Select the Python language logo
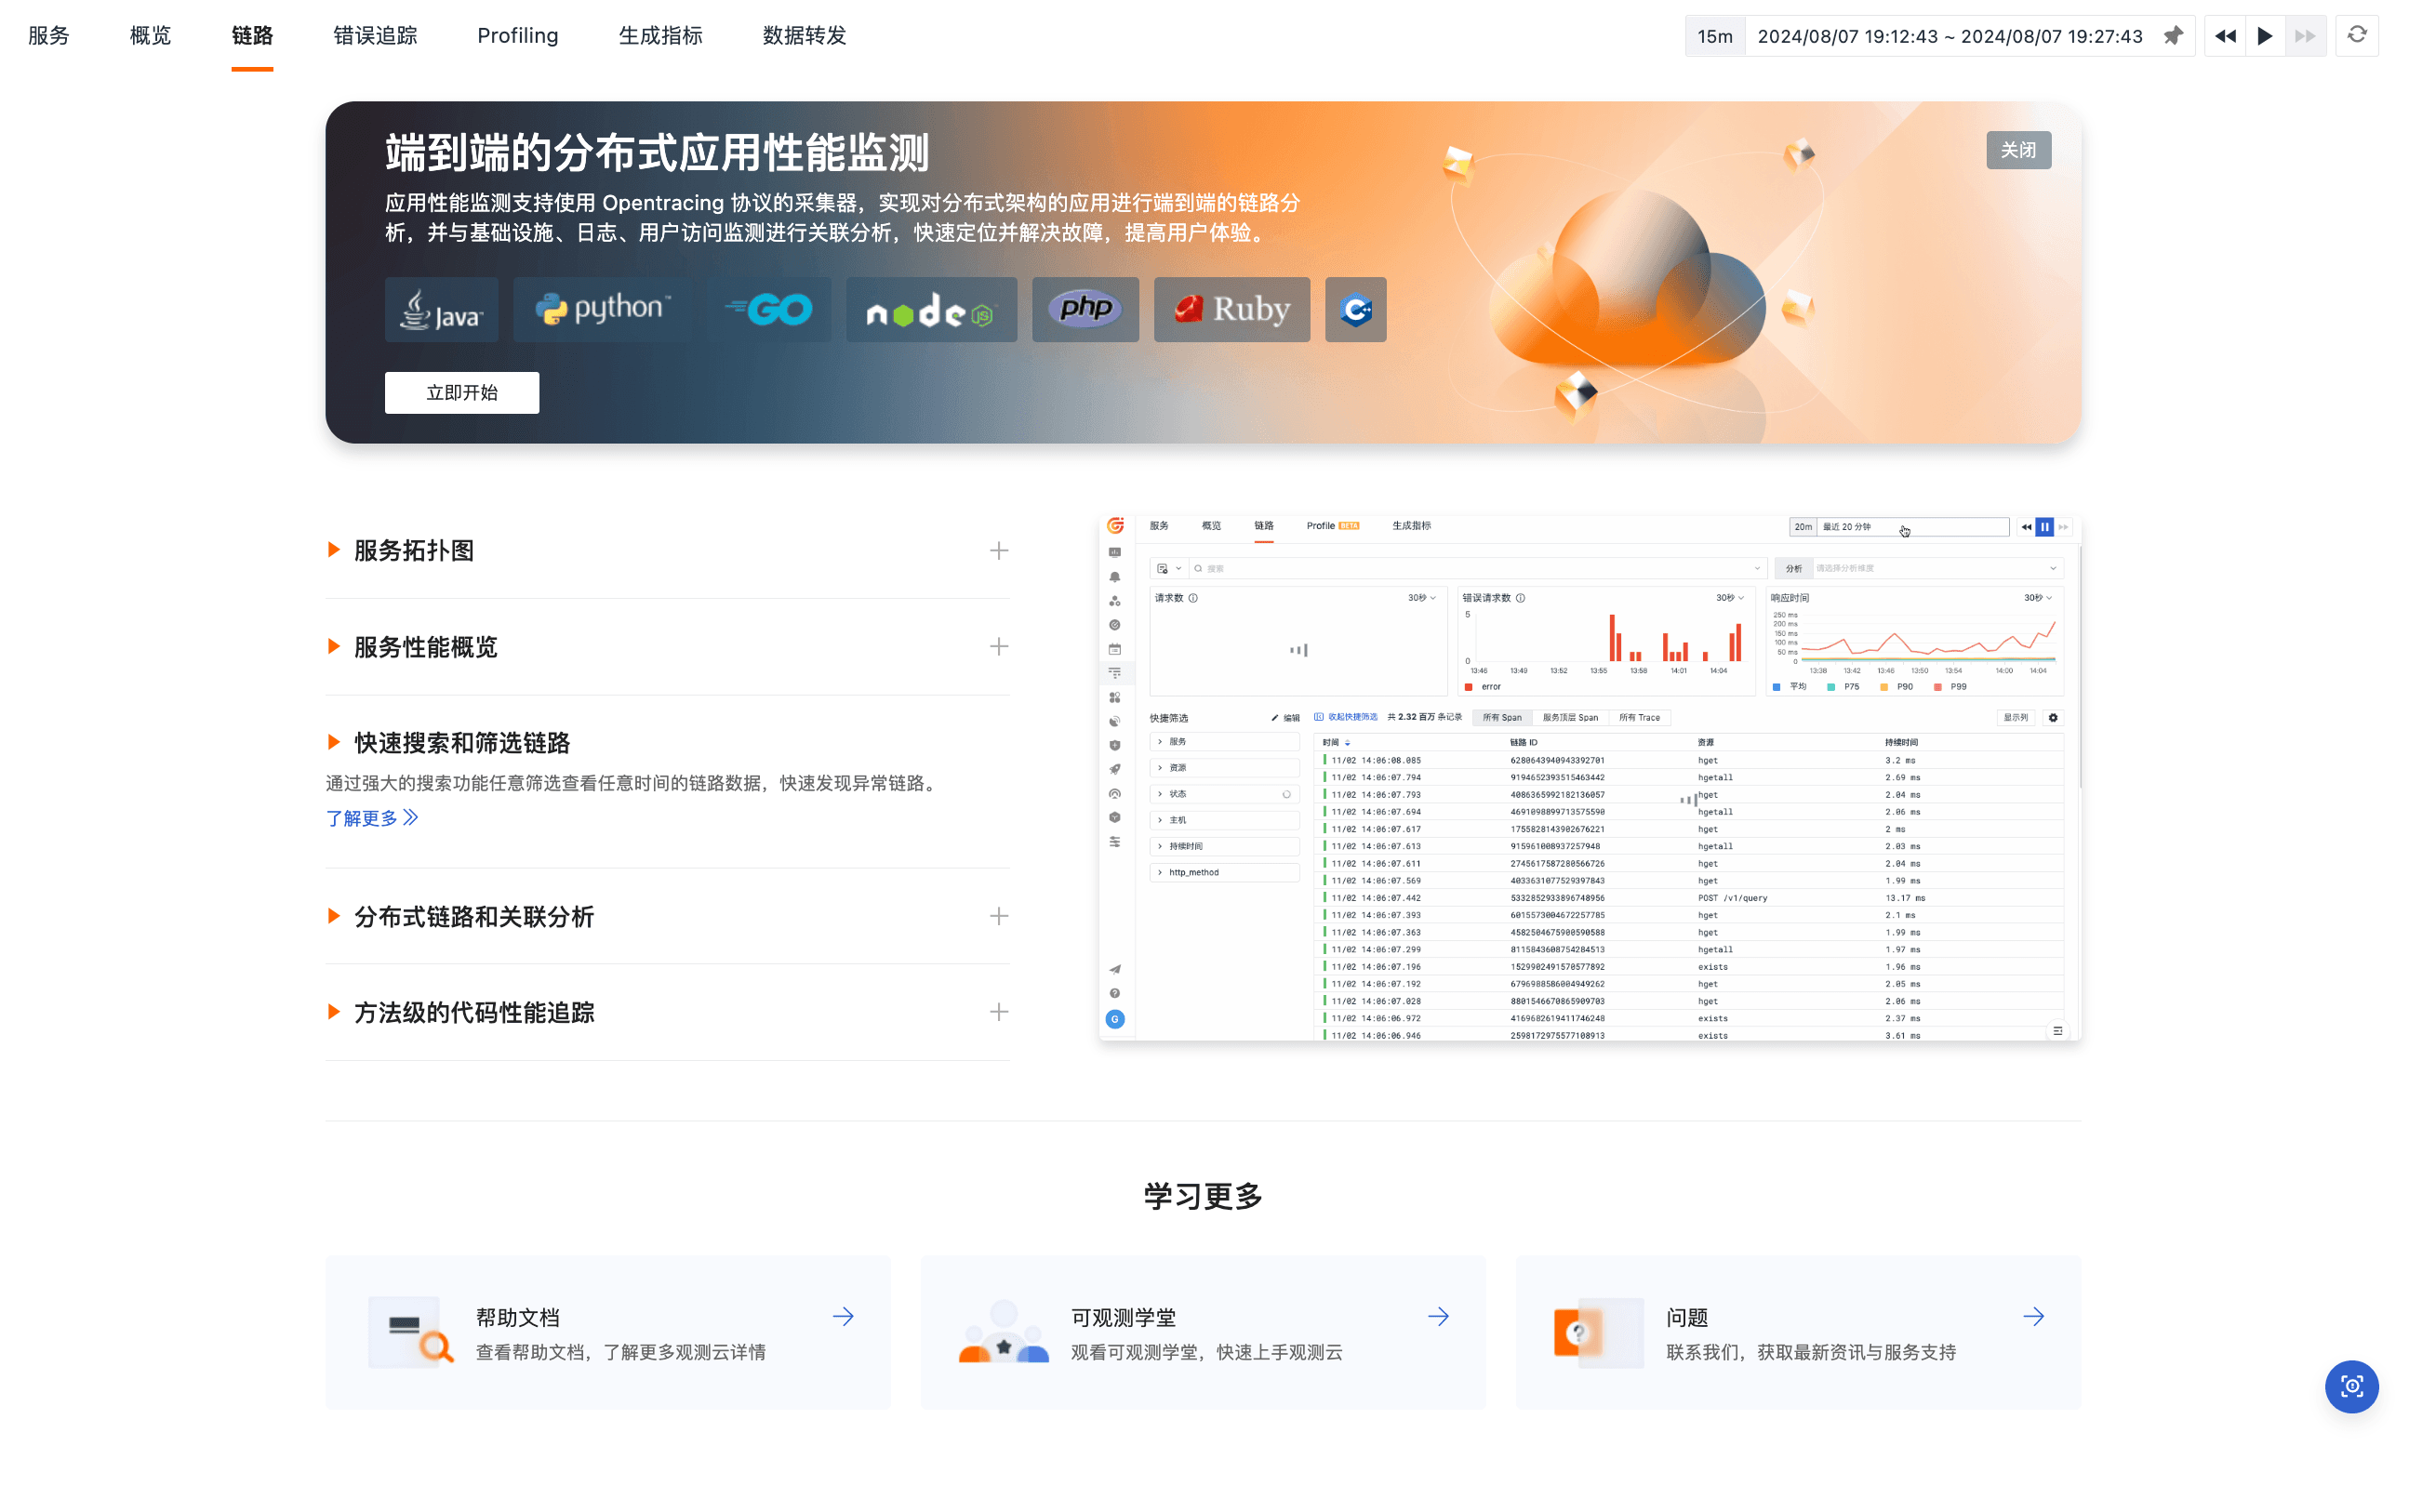The image size is (2409, 1512). pos(602,310)
